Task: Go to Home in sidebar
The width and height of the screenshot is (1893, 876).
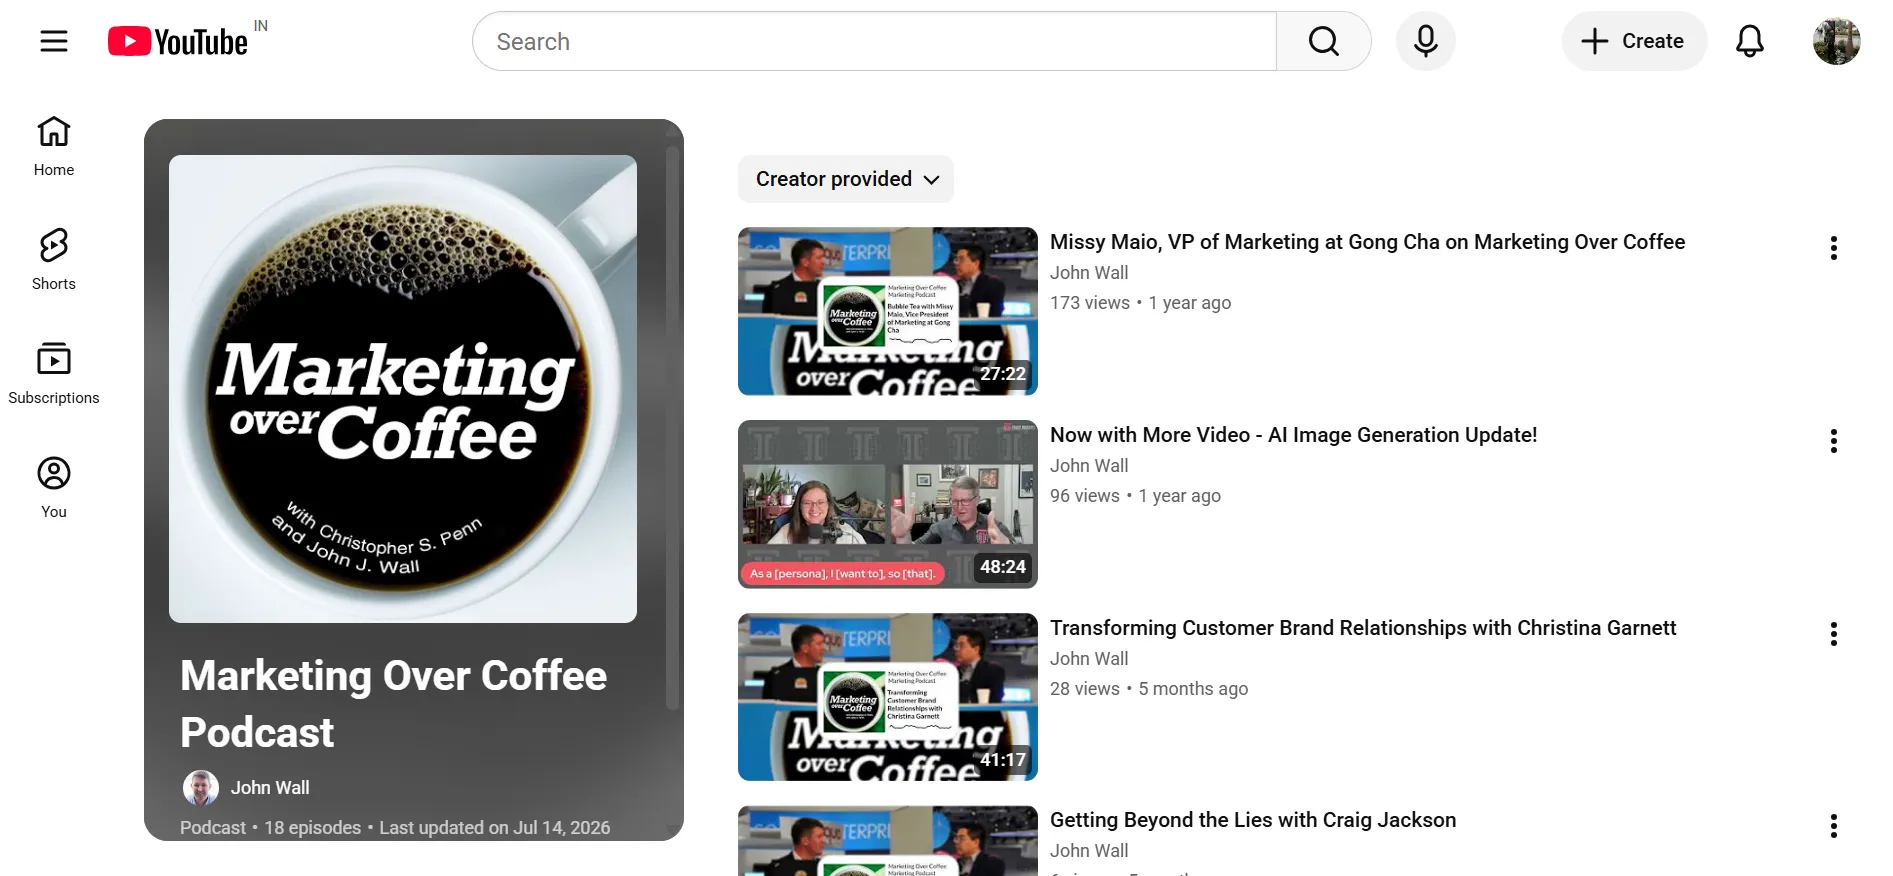Action: pyautogui.click(x=54, y=146)
